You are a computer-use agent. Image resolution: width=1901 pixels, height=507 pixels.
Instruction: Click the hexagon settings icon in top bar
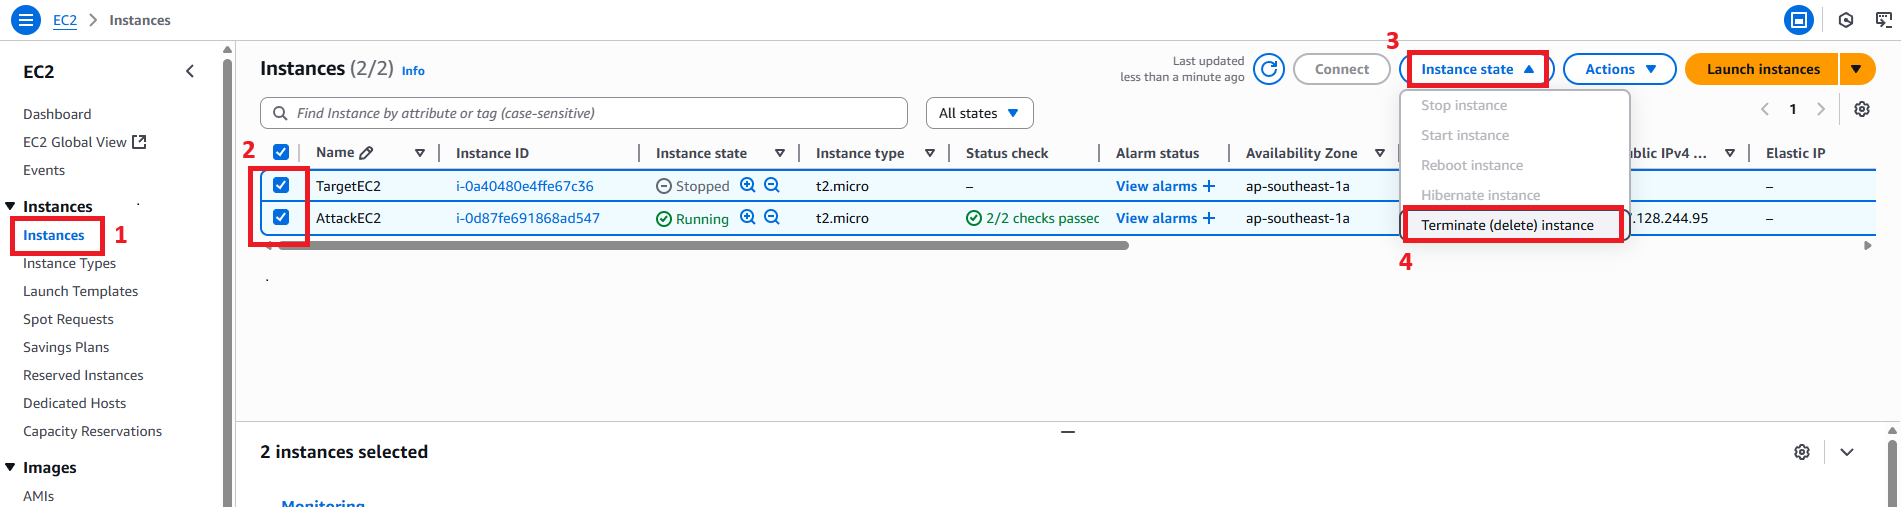pos(1846,20)
